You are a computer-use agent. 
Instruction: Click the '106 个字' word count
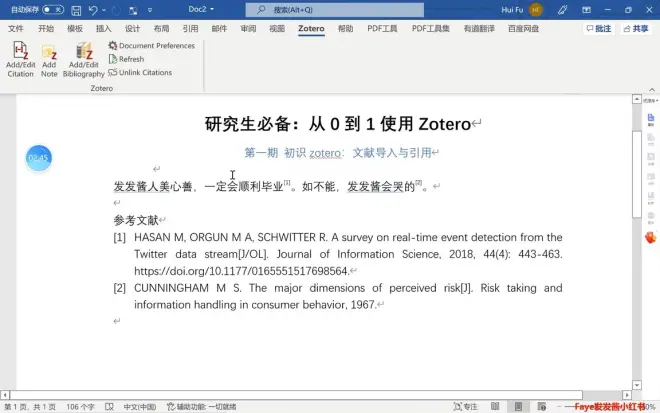pyautogui.click(x=80, y=407)
